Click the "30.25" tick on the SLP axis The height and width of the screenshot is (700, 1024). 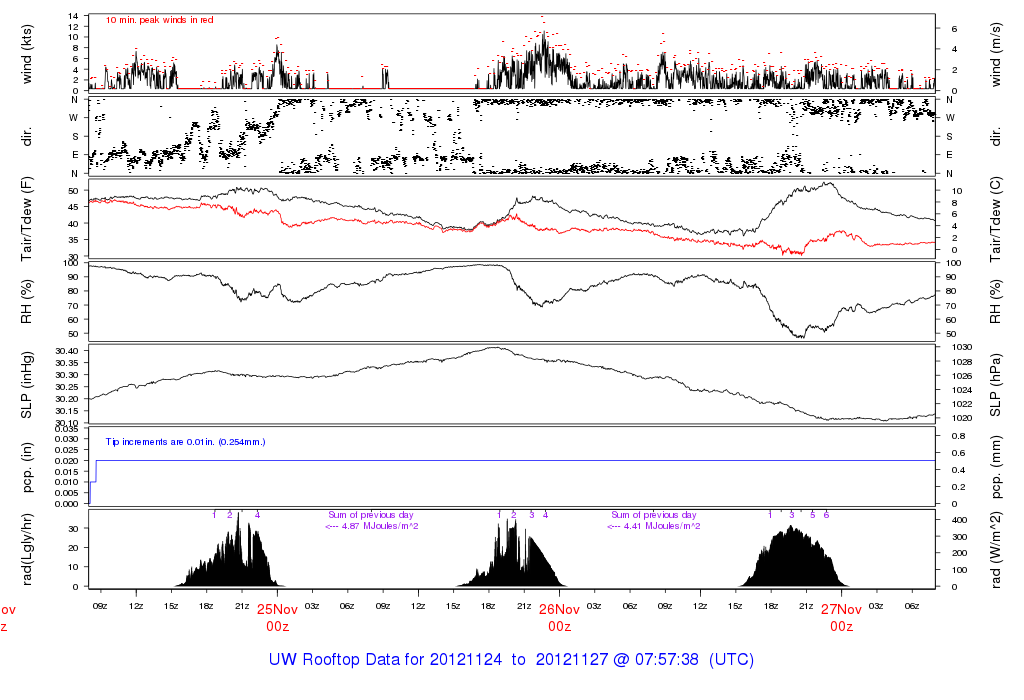(x=67, y=387)
